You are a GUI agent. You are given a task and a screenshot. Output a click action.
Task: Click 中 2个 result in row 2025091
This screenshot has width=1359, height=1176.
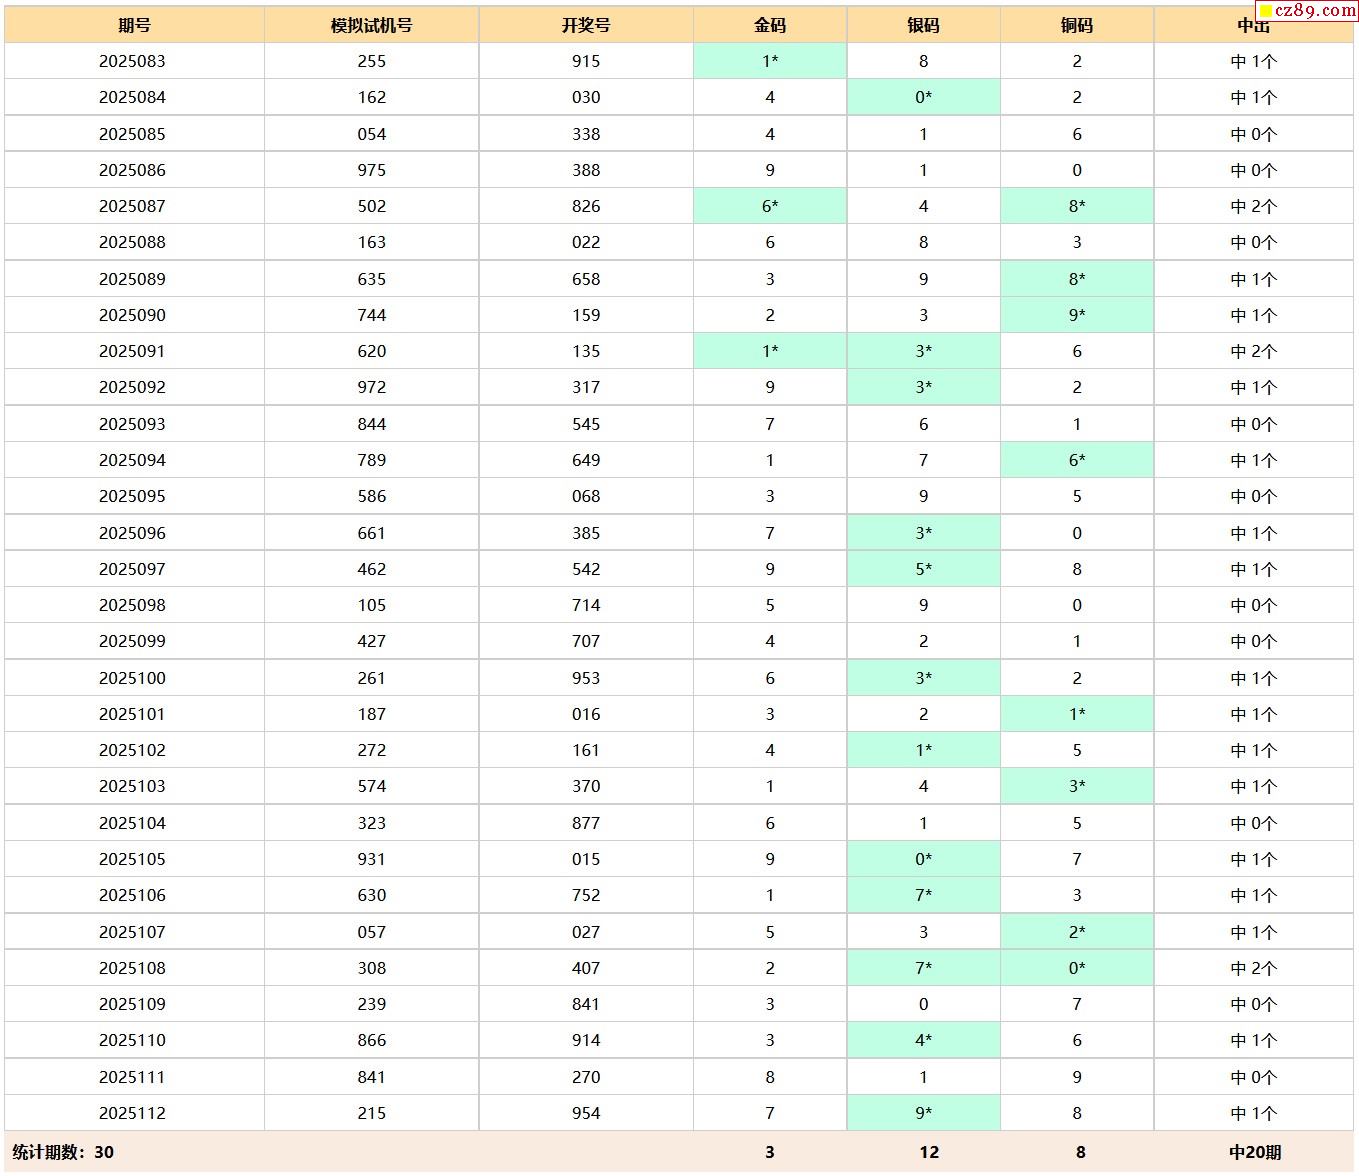tap(1254, 351)
